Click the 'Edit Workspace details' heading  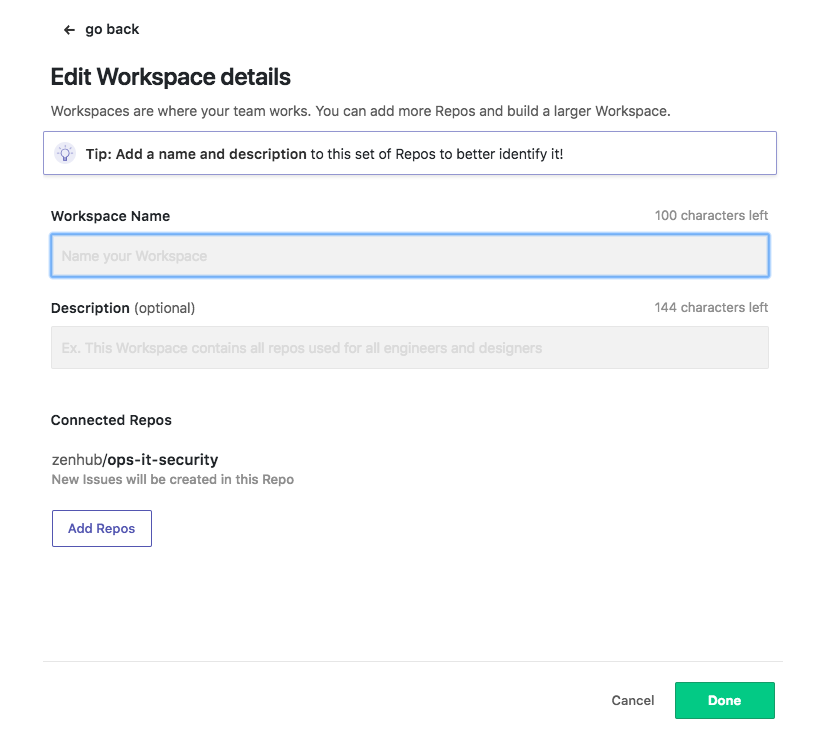[170, 77]
